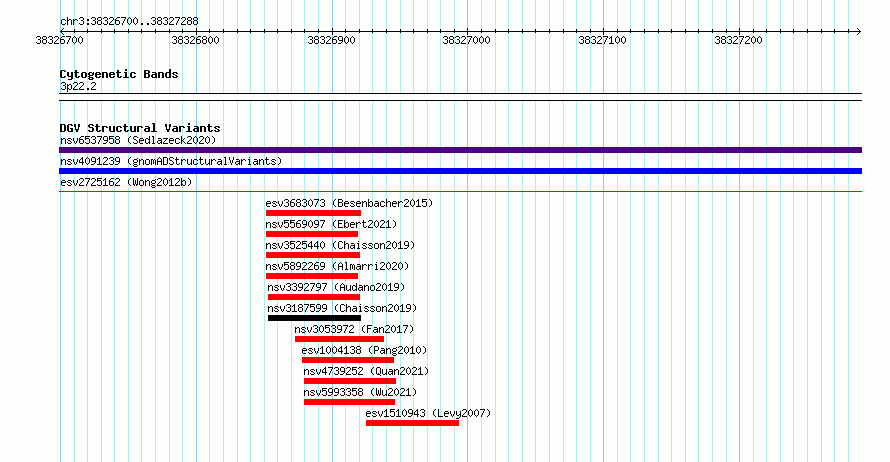Open the nsv5892269 (Almarri2020) variant label
The height and width of the screenshot is (462, 890).
[x=337, y=266]
